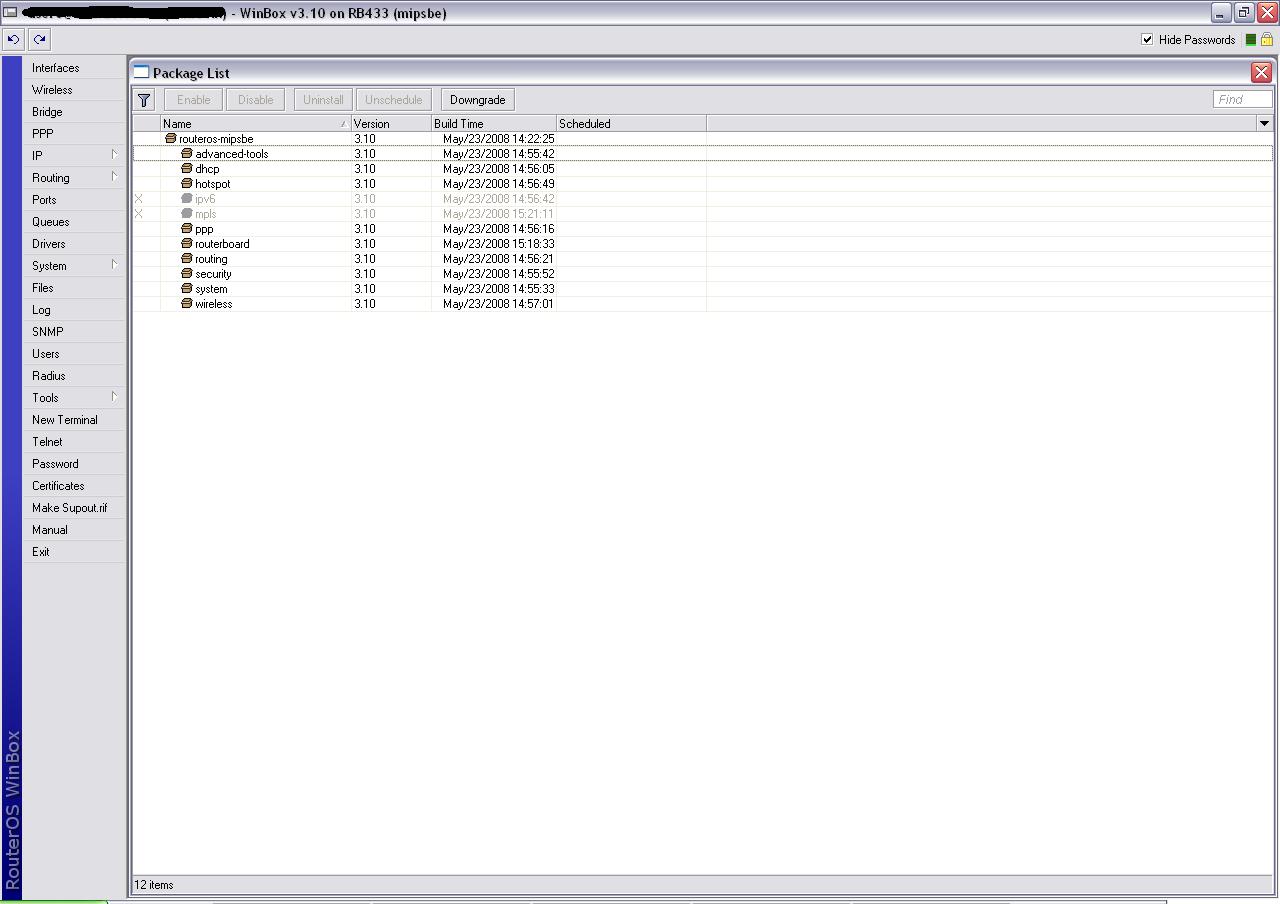Screen dimensions: 1280x904
Task: Select the routeros-mipsbe package row
Action: 703,139
